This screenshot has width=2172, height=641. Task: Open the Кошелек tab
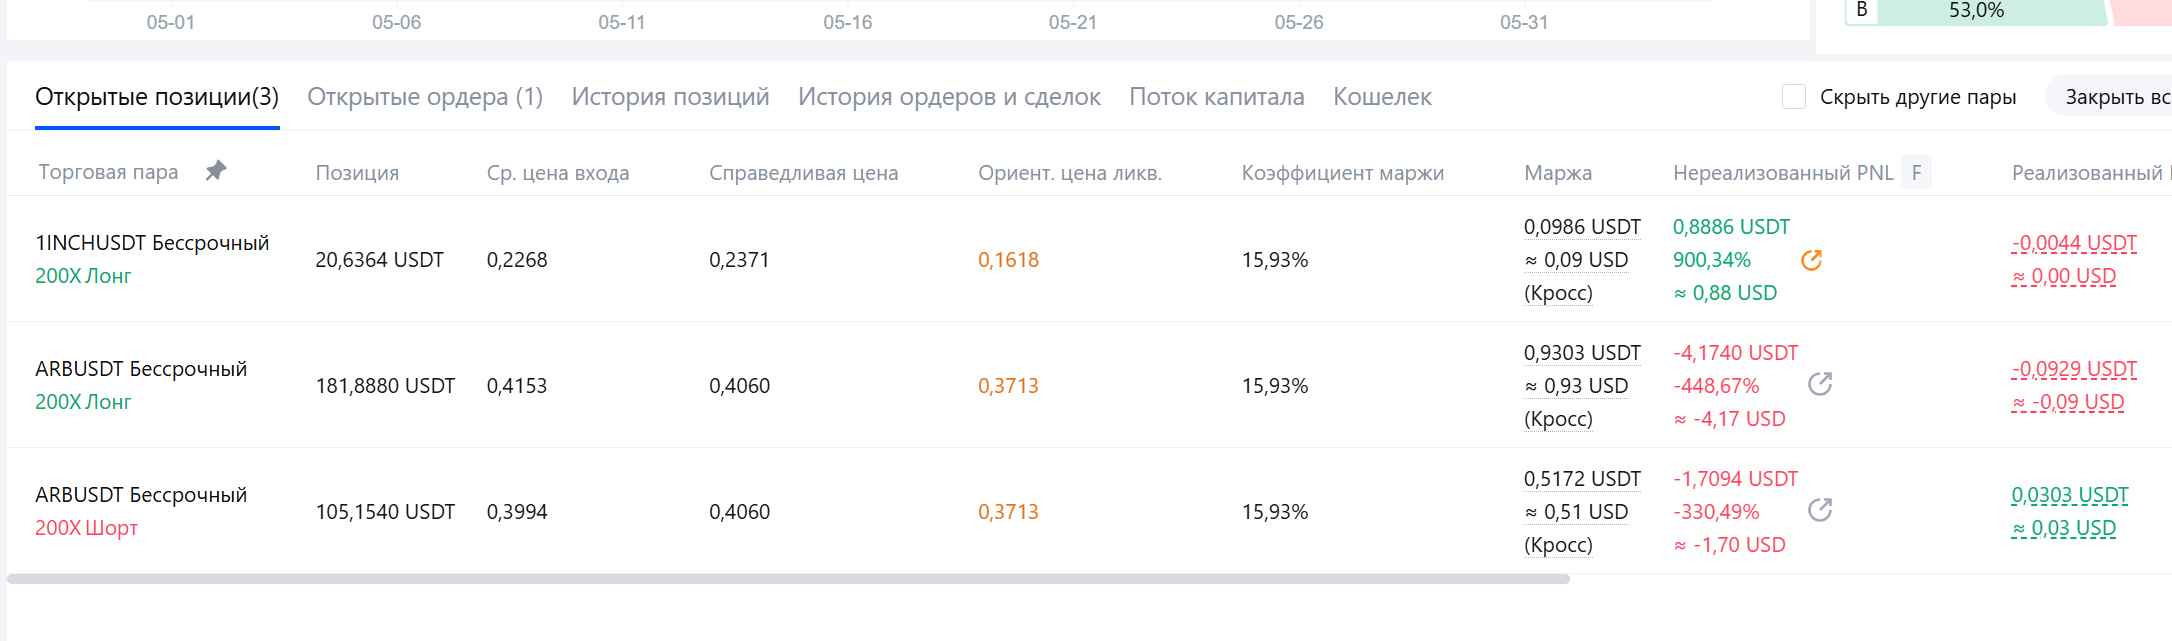pyautogui.click(x=1382, y=97)
